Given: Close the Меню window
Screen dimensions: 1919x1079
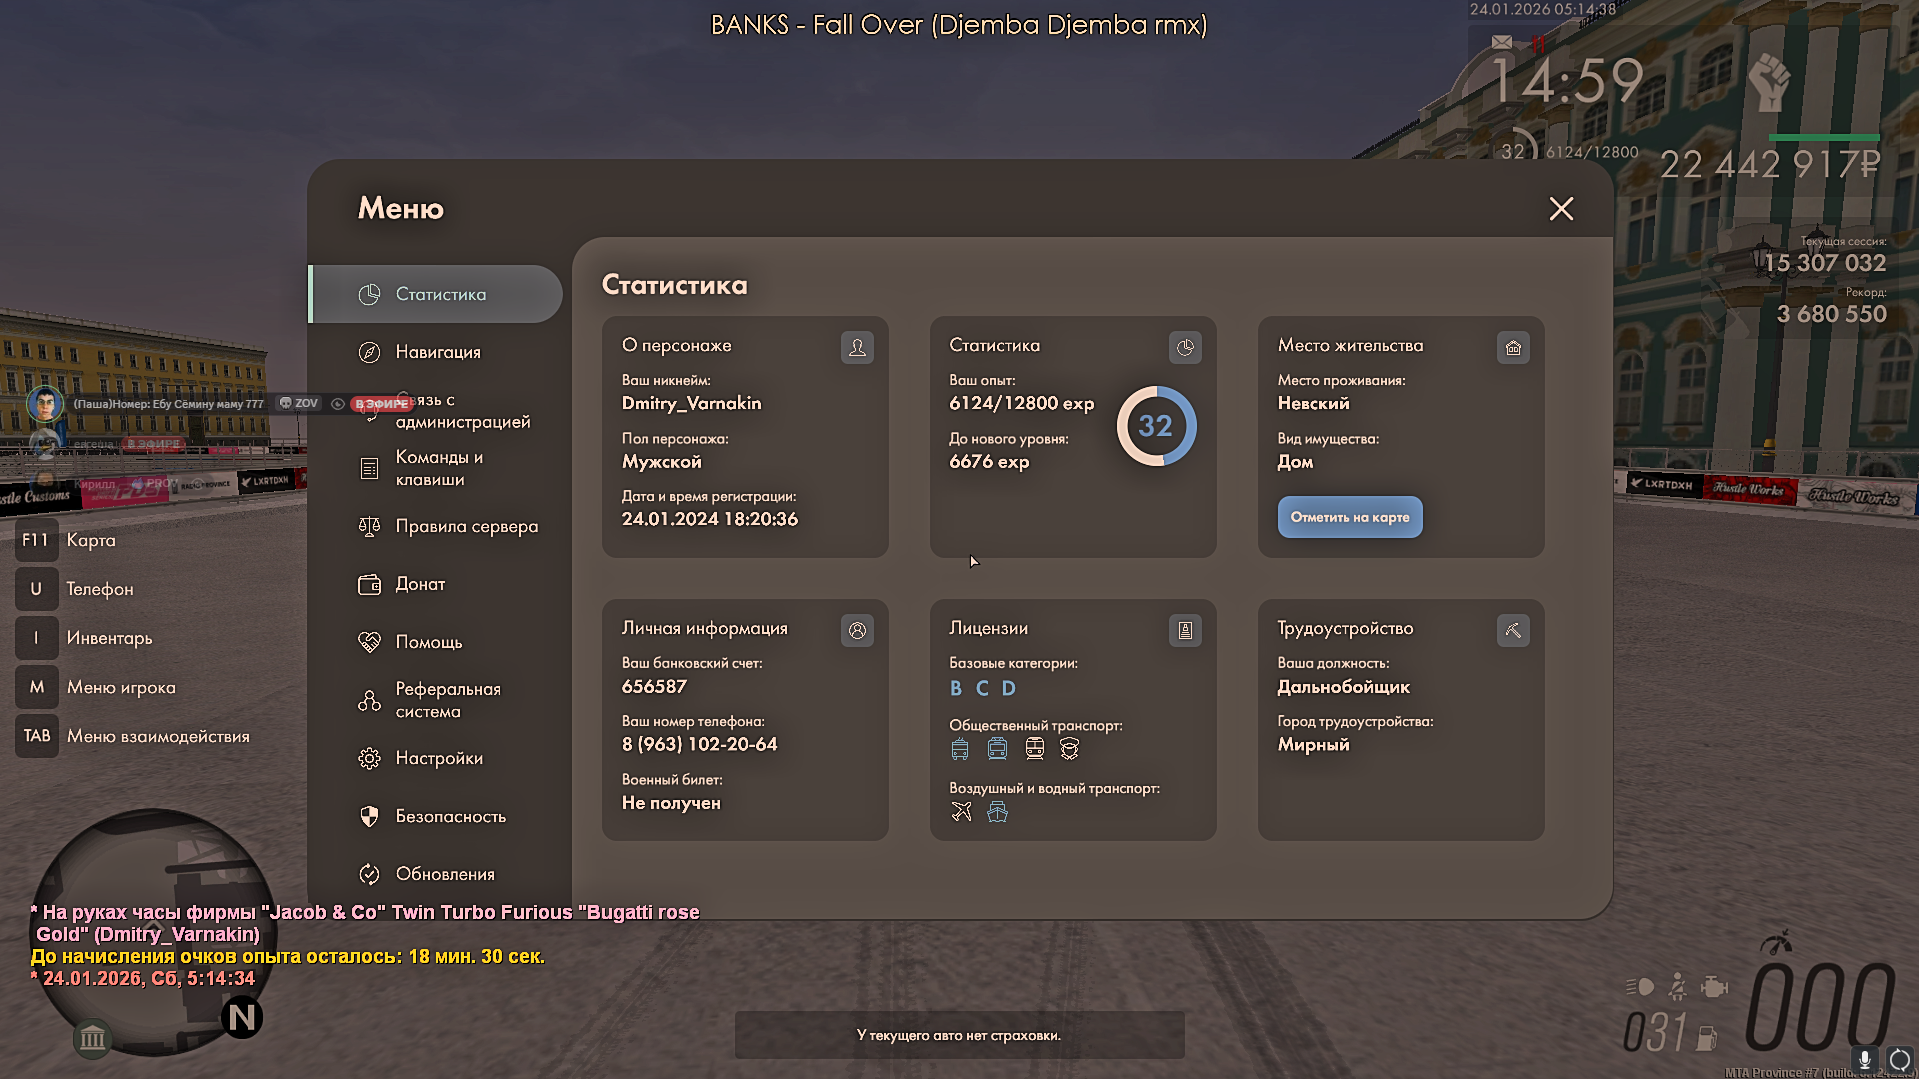Looking at the screenshot, I should (x=1561, y=208).
